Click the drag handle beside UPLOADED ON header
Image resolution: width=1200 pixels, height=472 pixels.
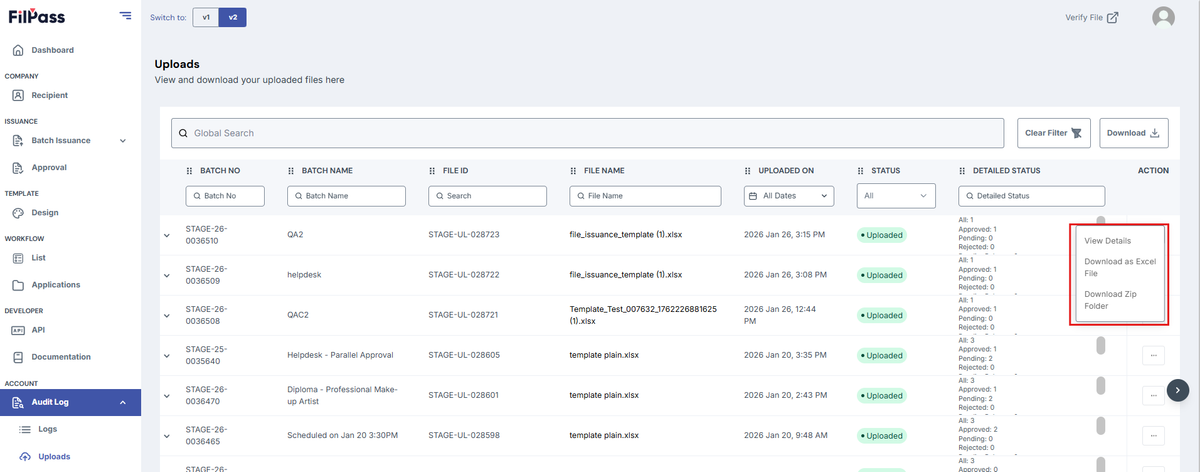click(x=749, y=171)
